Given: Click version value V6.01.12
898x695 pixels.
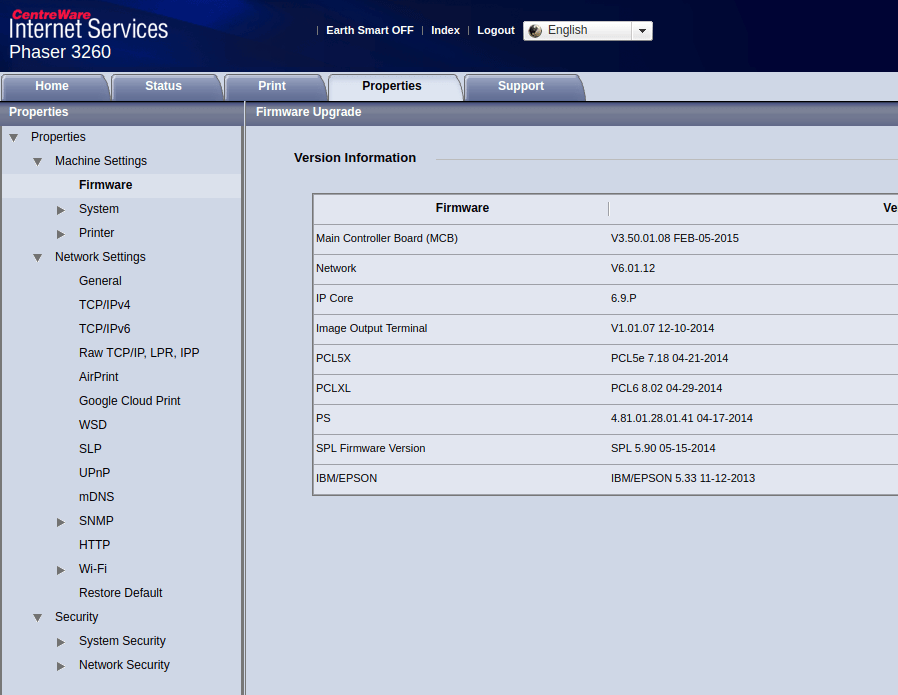Looking at the screenshot, I should click(633, 268).
